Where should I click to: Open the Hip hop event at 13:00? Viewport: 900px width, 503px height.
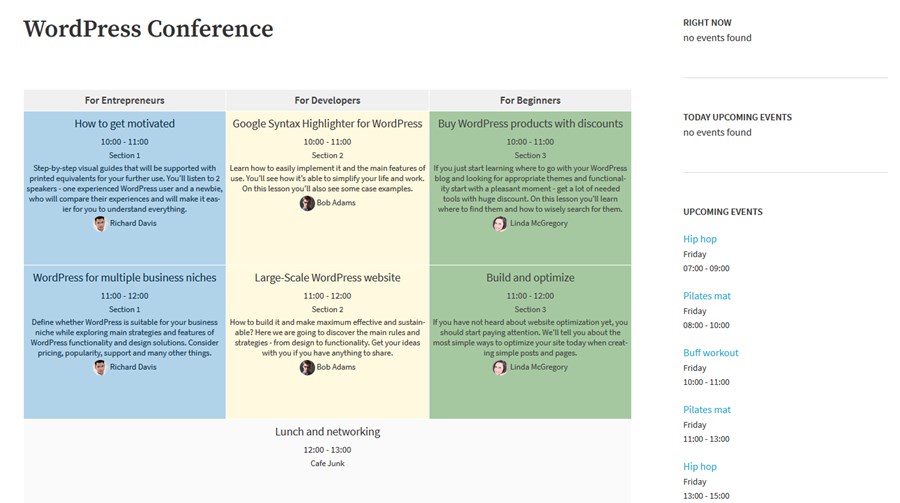[x=700, y=466]
